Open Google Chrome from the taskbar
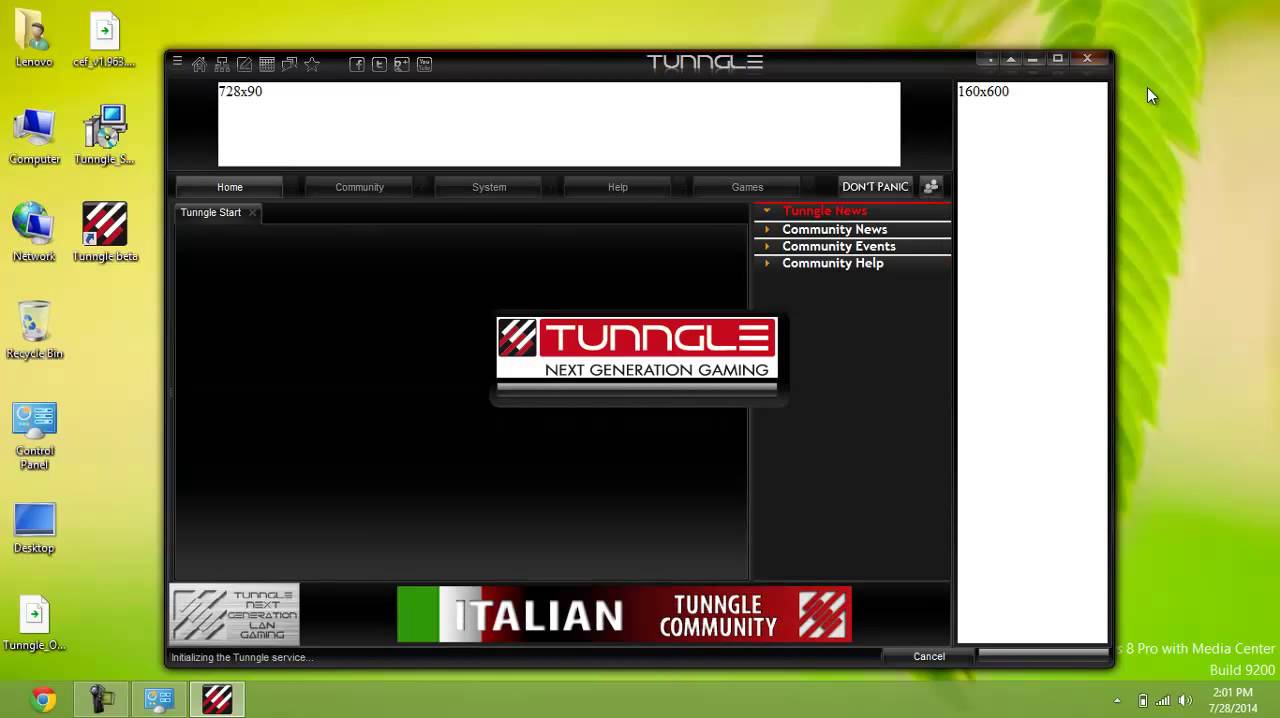Image resolution: width=1280 pixels, height=718 pixels. [x=43, y=700]
